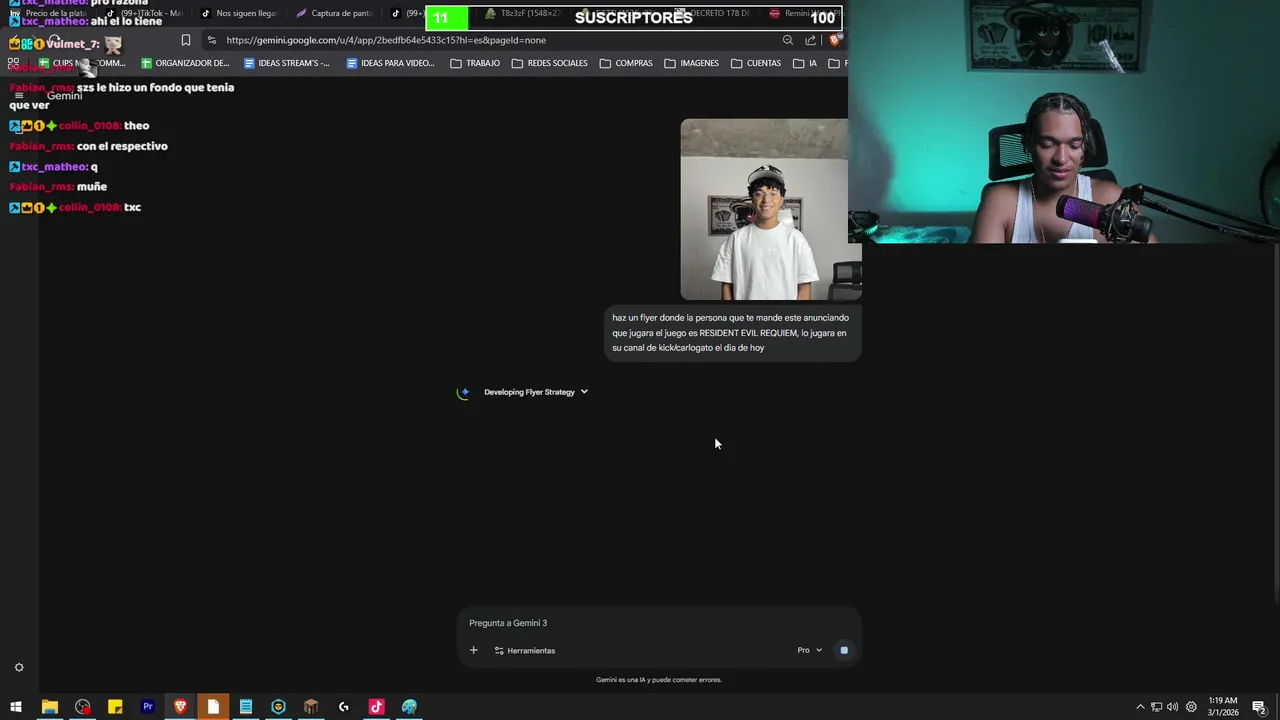The height and width of the screenshot is (720, 1280).
Task: Open the clock and date flyout
Action: coord(1223,707)
